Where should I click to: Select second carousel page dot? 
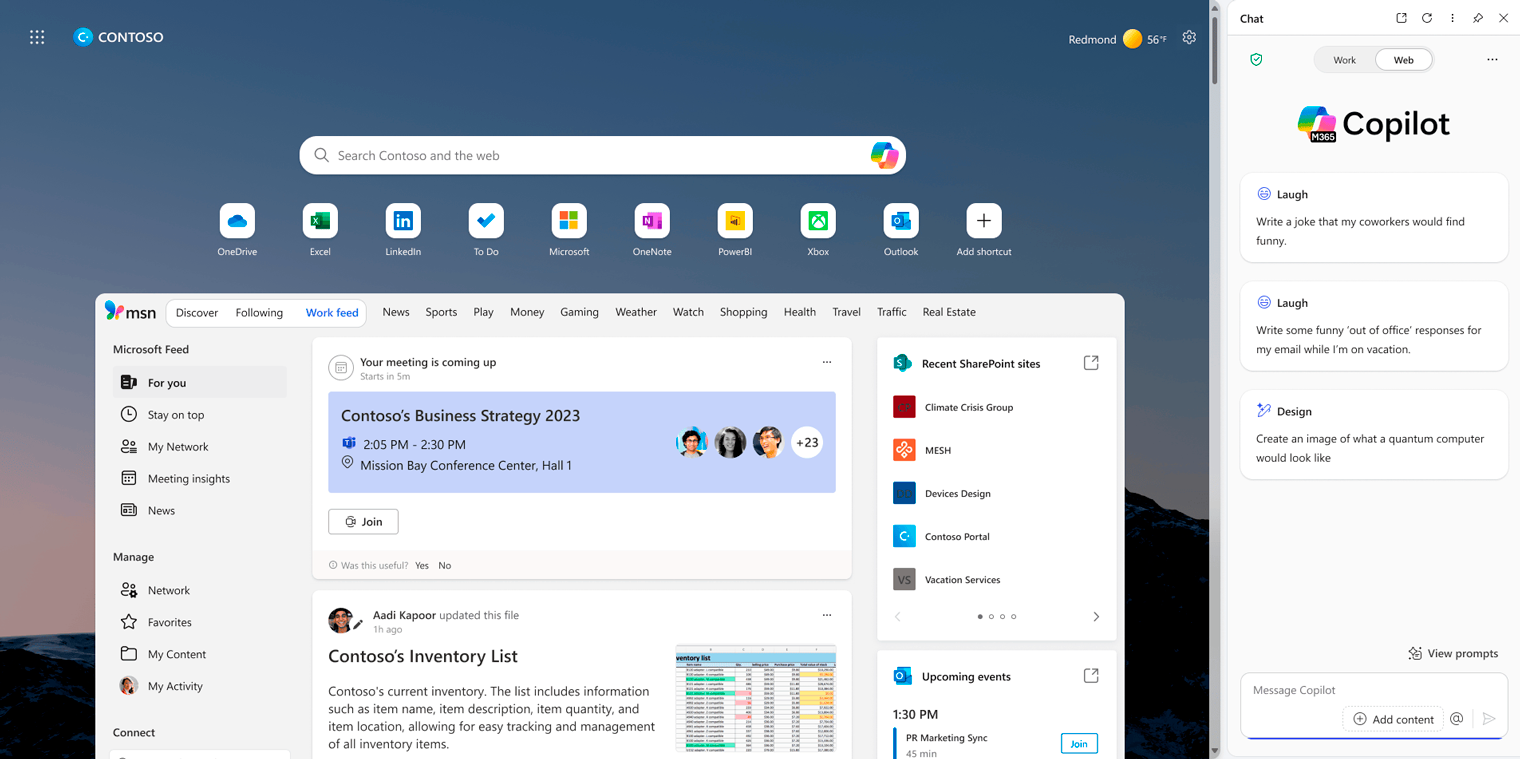click(x=991, y=617)
